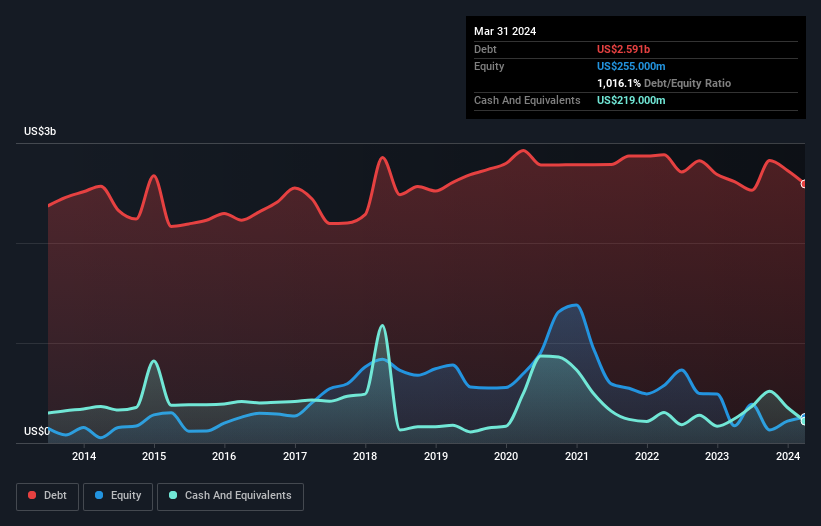Image resolution: width=821 pixels, height=526 pixels.
Task: Click the Mar 31 2024 tooltip date
Action: pyautogui.click(x=505, y=31)
